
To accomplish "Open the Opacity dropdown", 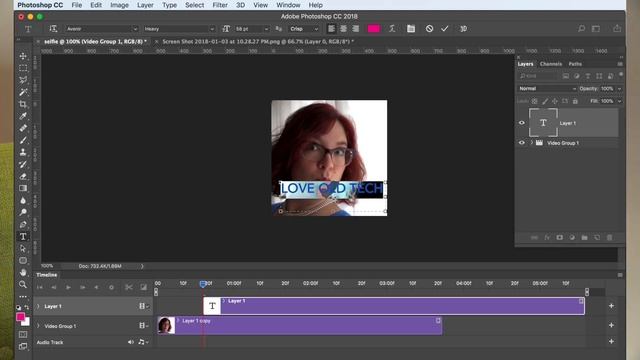I will click(620, 89).
